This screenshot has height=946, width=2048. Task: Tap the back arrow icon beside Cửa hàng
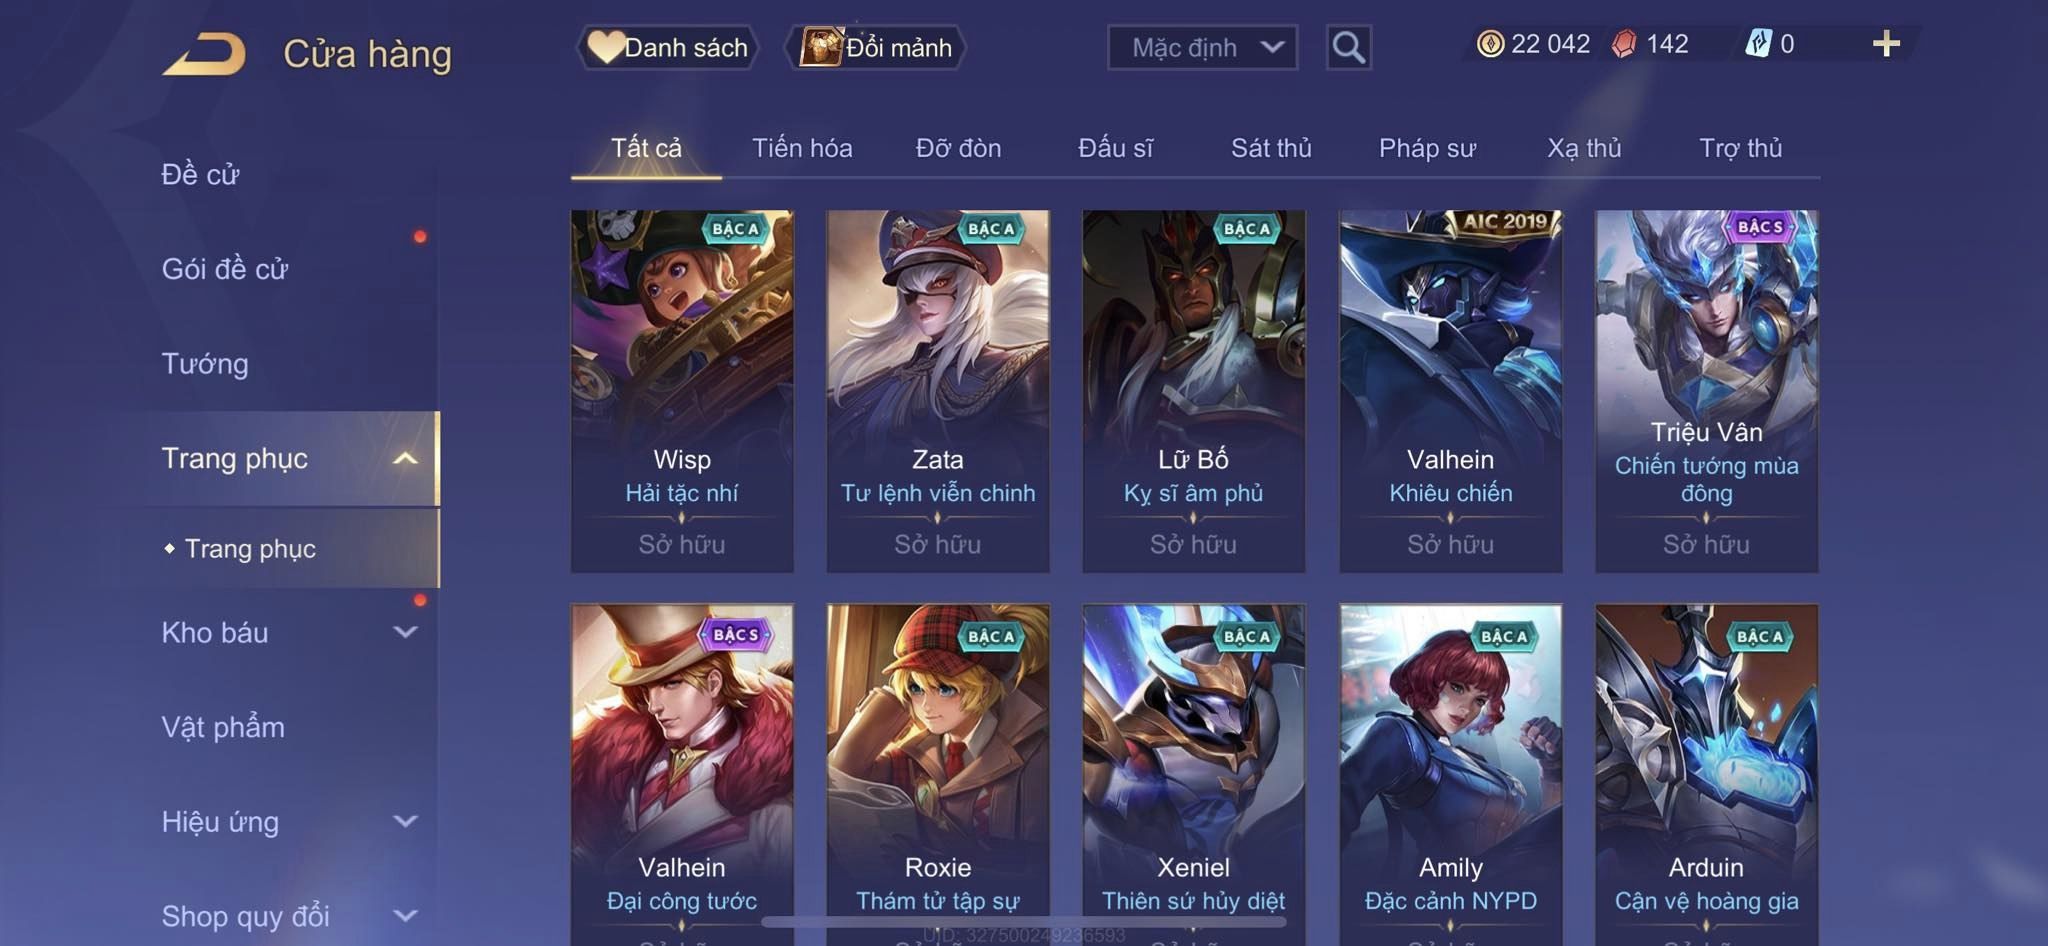[x=205, y=54]
